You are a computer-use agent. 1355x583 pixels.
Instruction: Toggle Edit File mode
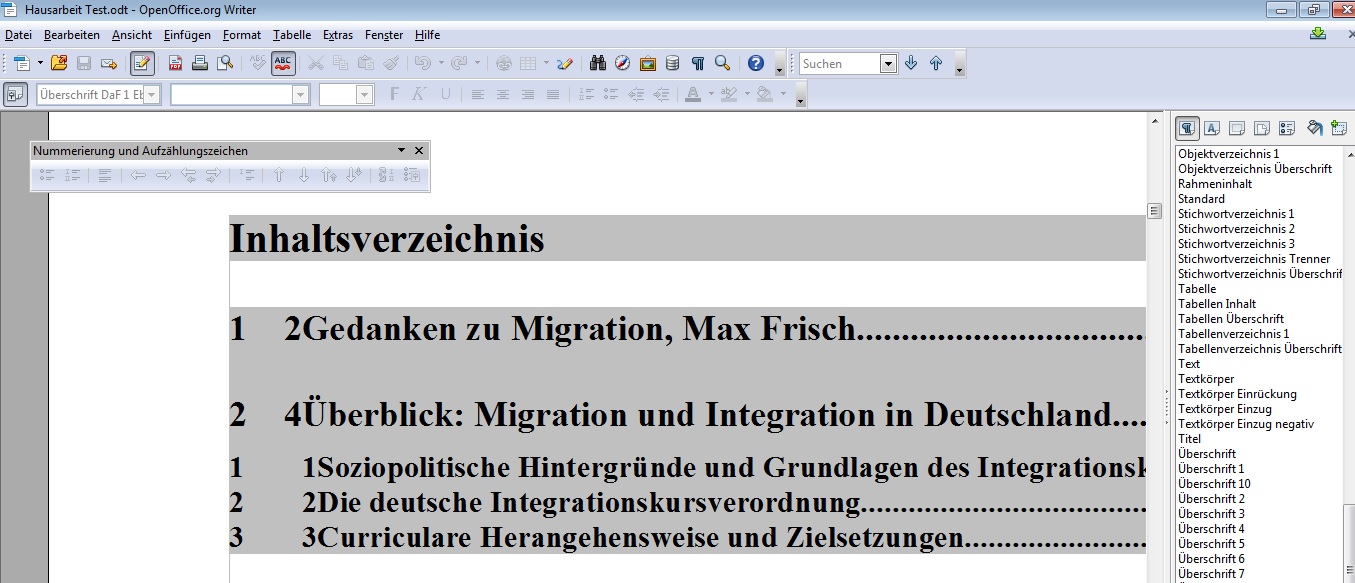pos(143,63)
